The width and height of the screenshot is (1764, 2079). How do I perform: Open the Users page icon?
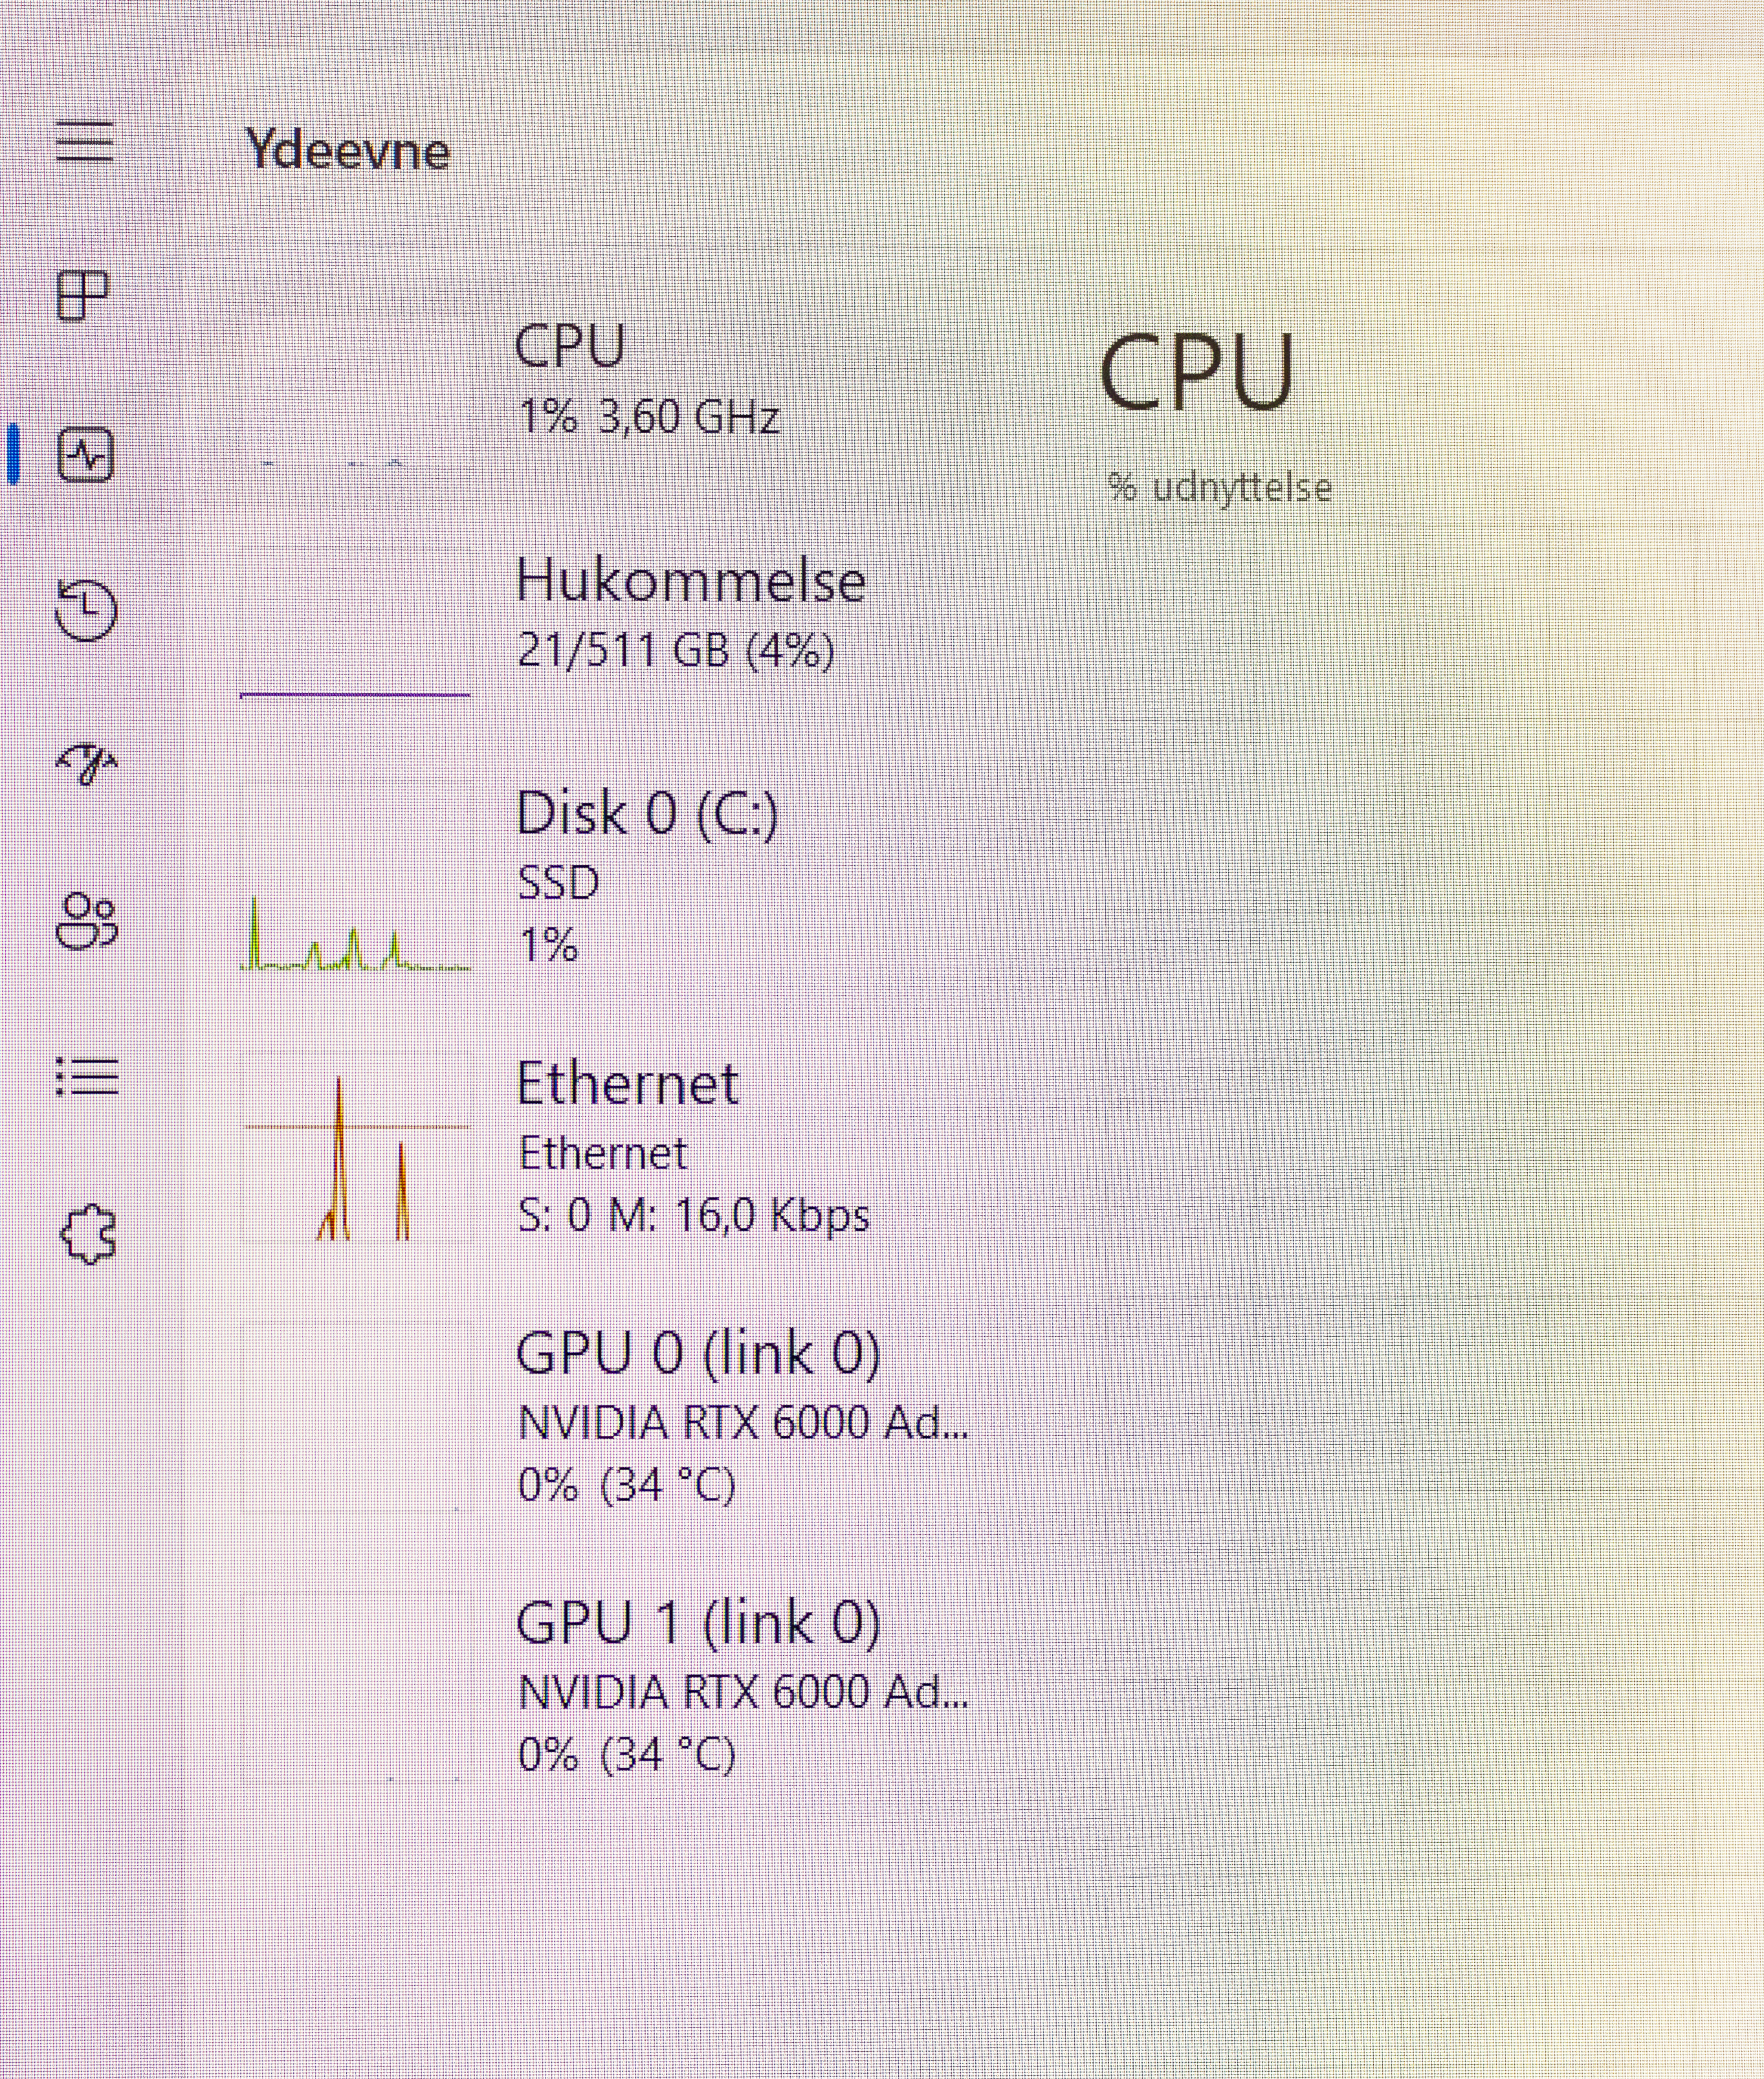point(86,921)
